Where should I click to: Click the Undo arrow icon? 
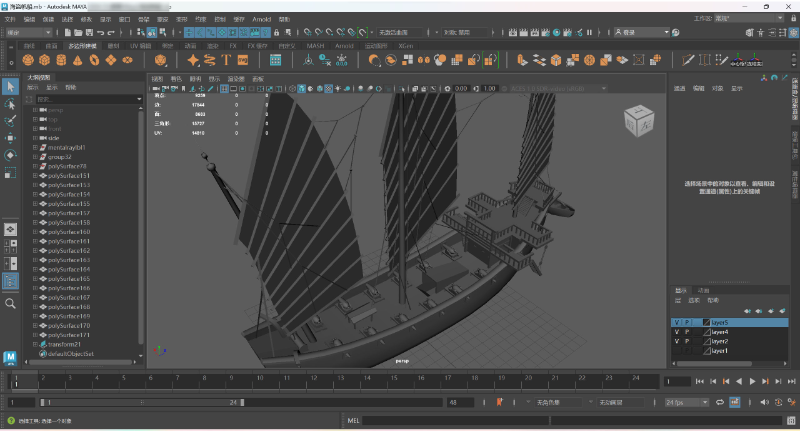(100, 32)
